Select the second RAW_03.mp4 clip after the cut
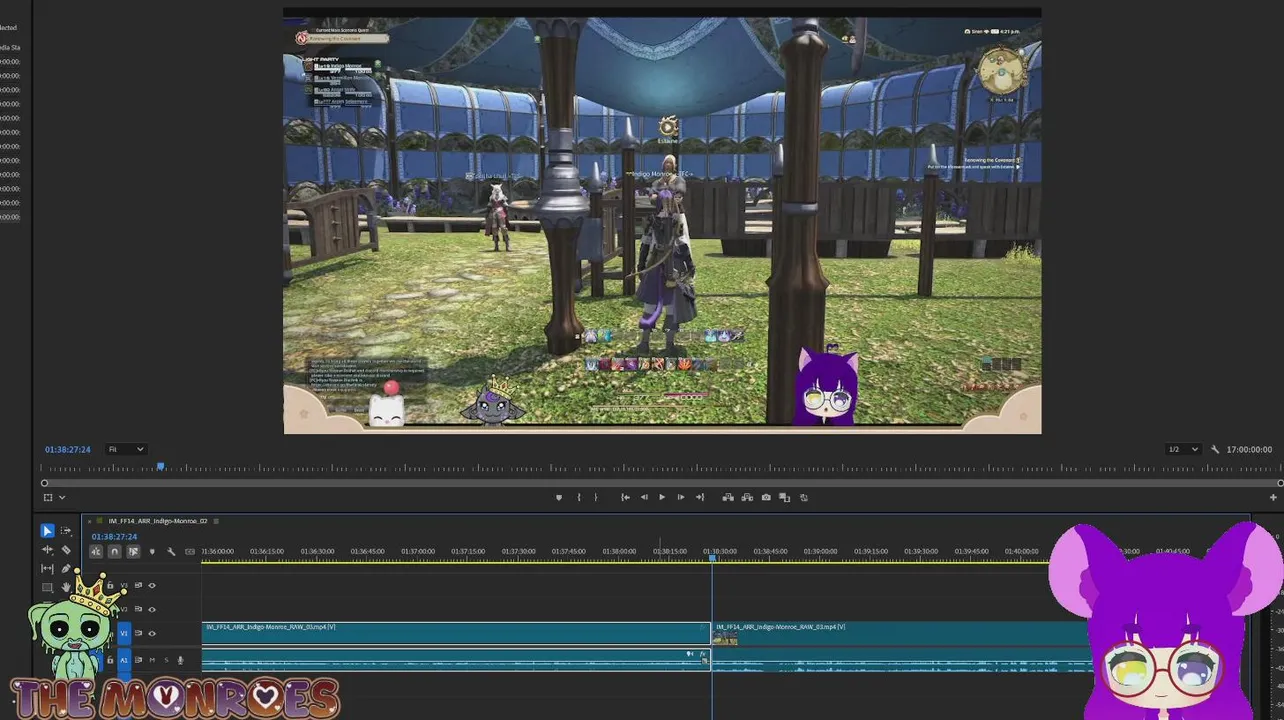The height and width of the screenshot is (720, 1284). pyautogui.click(x=900, y=633)
